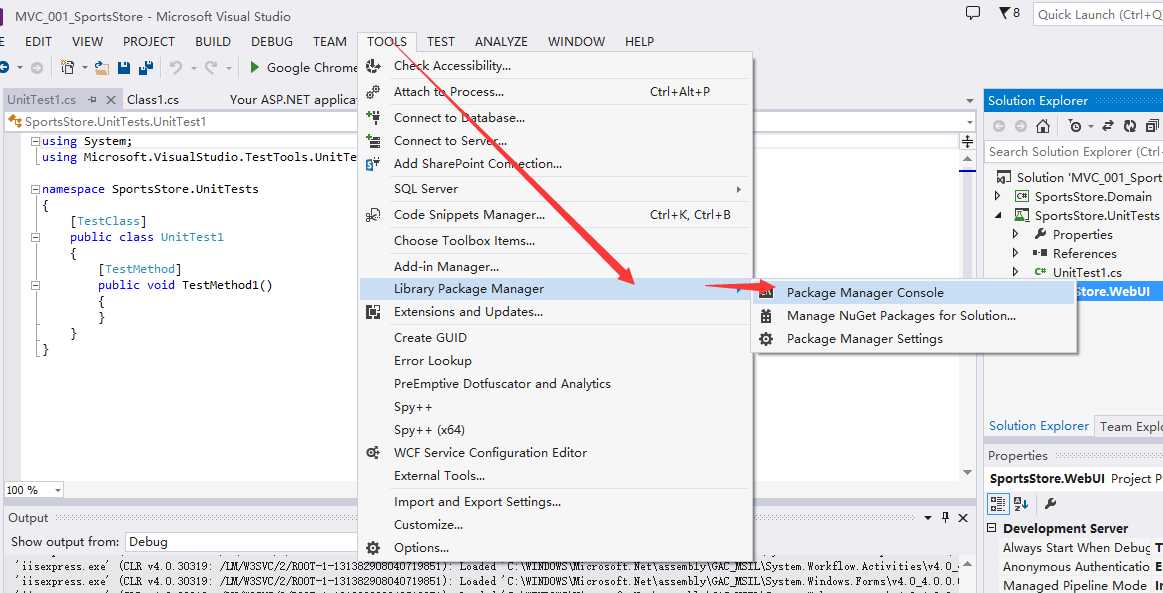The image size is (1163, 593).
Task: Select Create GUID from Tools menu
Action: [556, 338]
